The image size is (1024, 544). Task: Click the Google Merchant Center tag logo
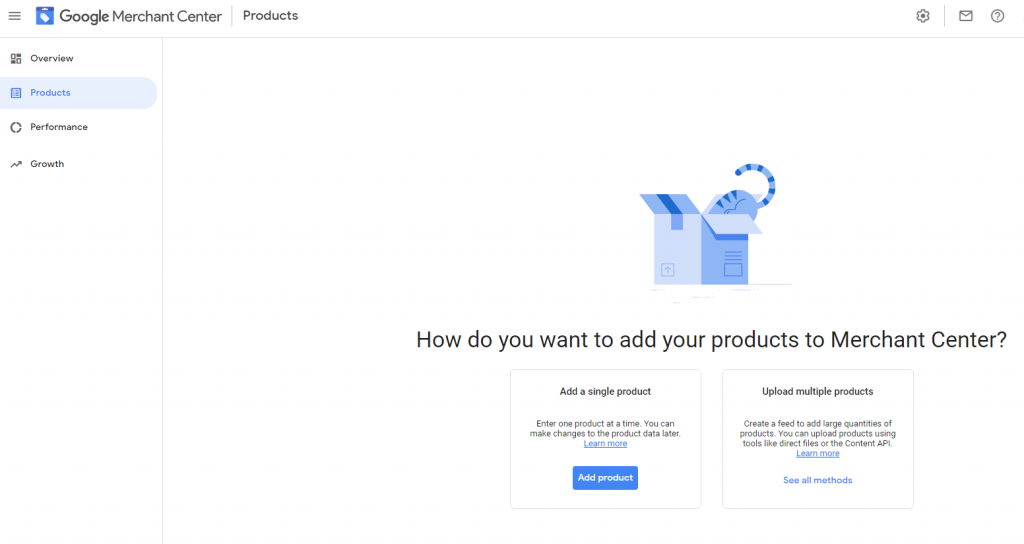44,16
